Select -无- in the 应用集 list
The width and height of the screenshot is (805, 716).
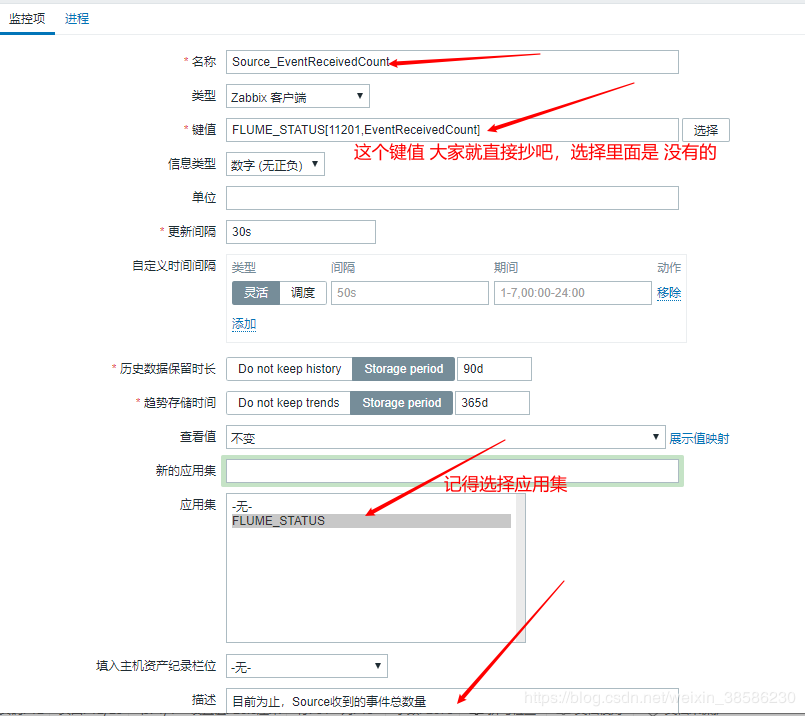tap(371, 507)
